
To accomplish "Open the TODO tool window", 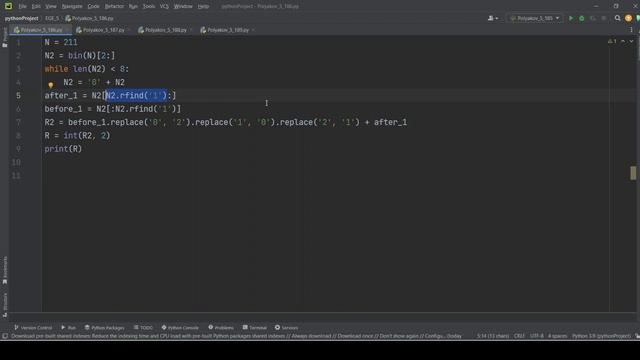I will click(143, 328).
